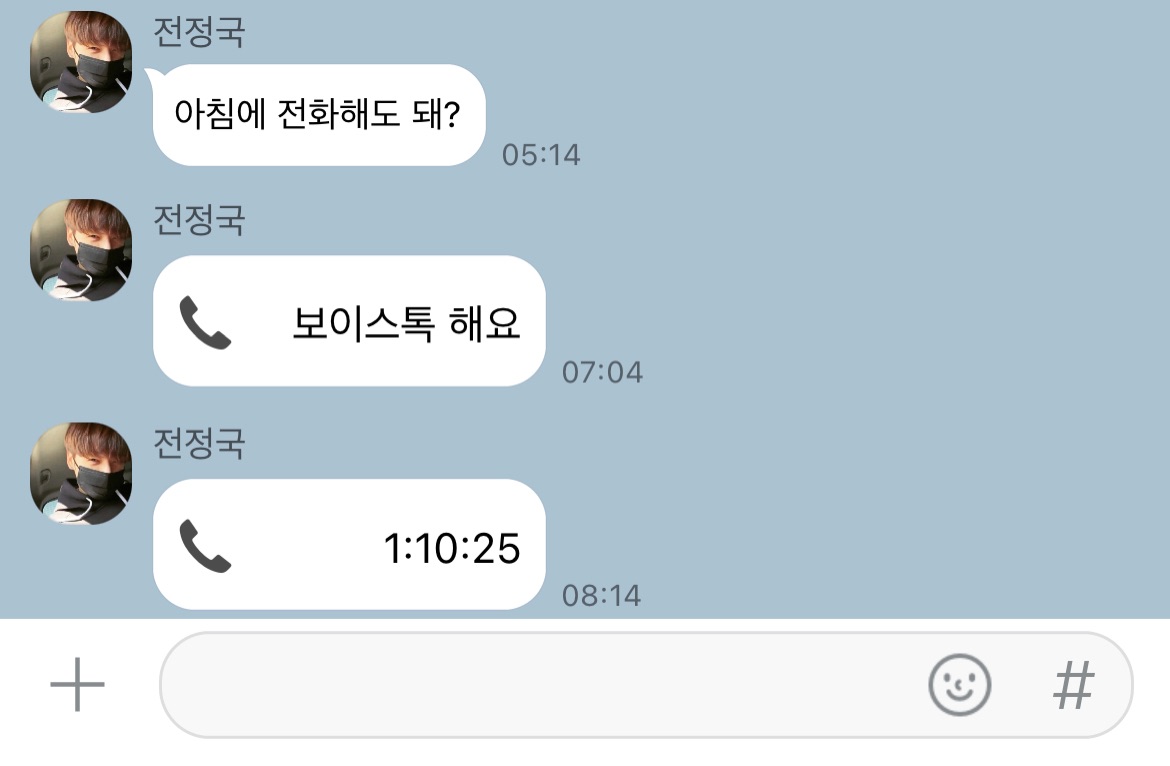The width and height of the screenshot is (1170, 766).
Task: Select the 아침에 전화해도 돼? message bubble
Action: coord(319,115)
